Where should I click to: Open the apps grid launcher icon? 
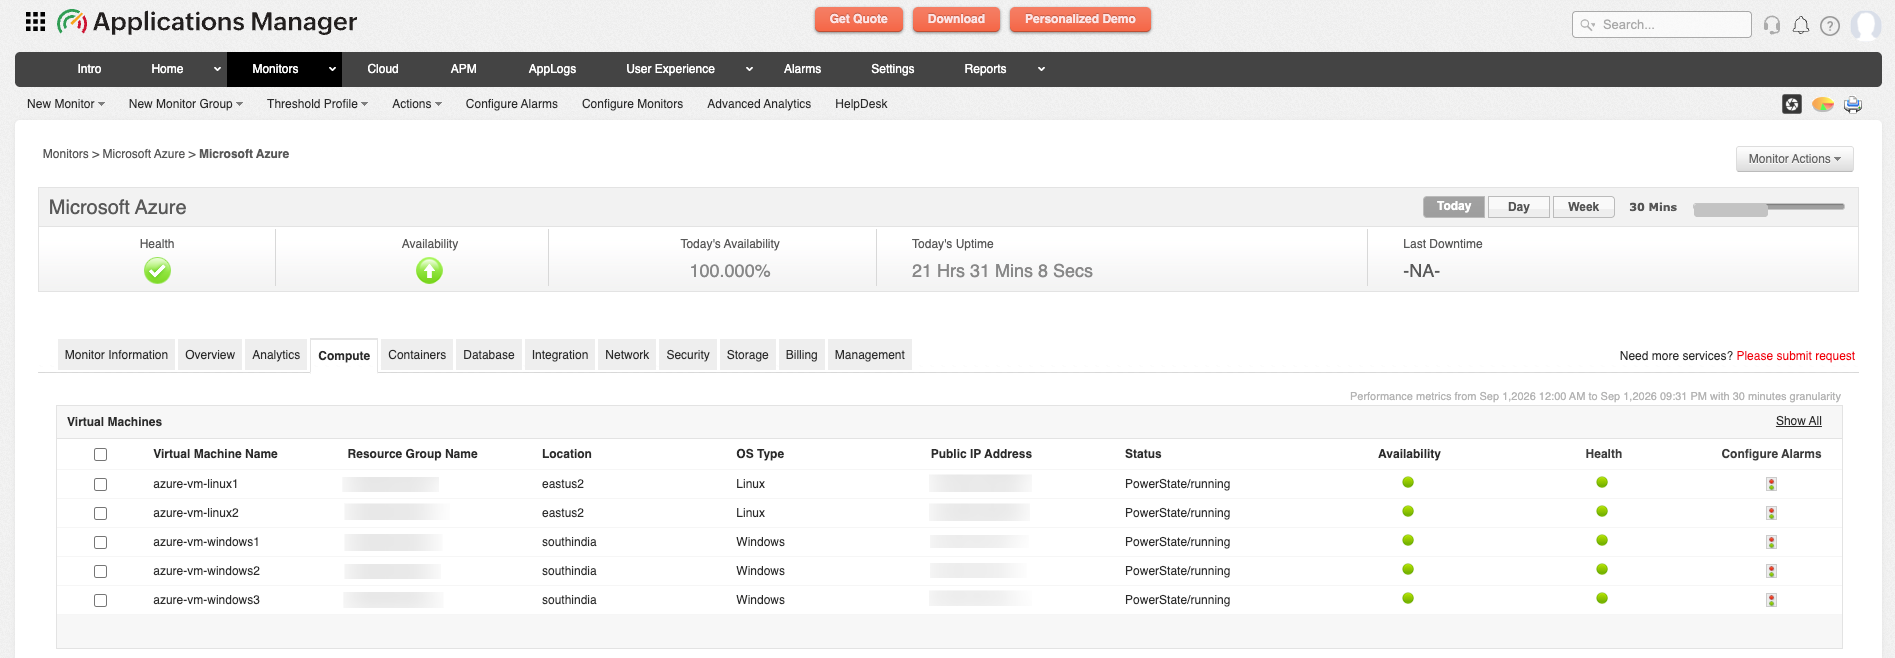[x=35, y=21]
